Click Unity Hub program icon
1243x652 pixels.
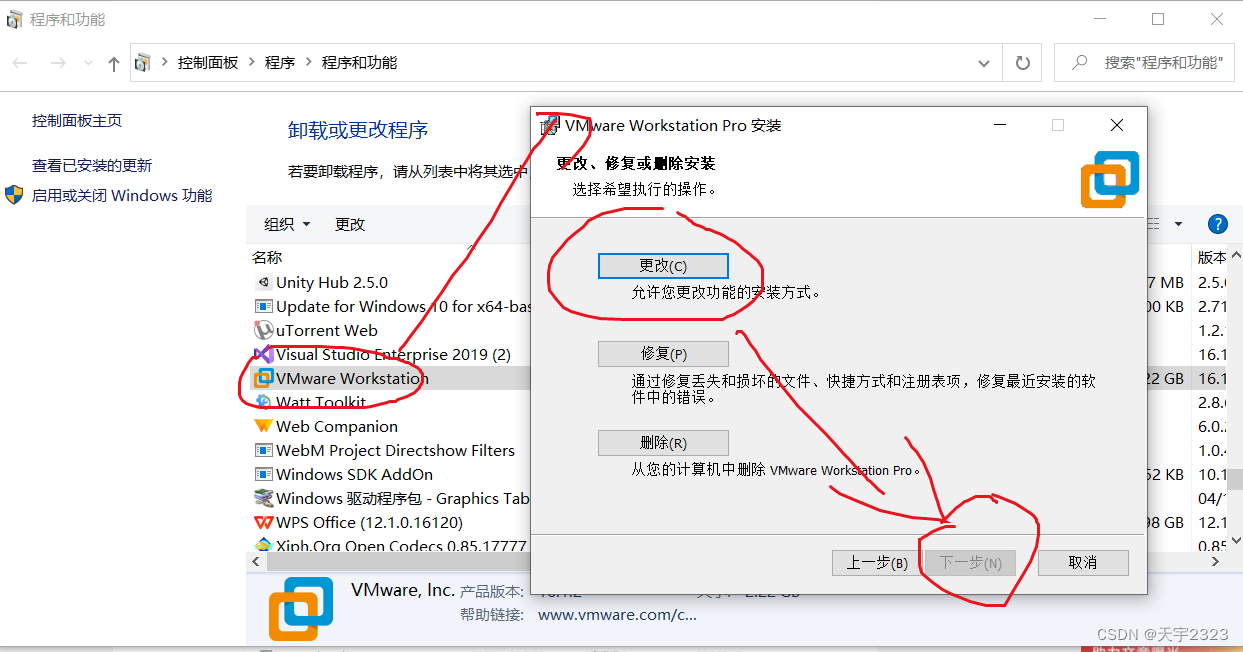pyautogui.click(x=263, y=282)
